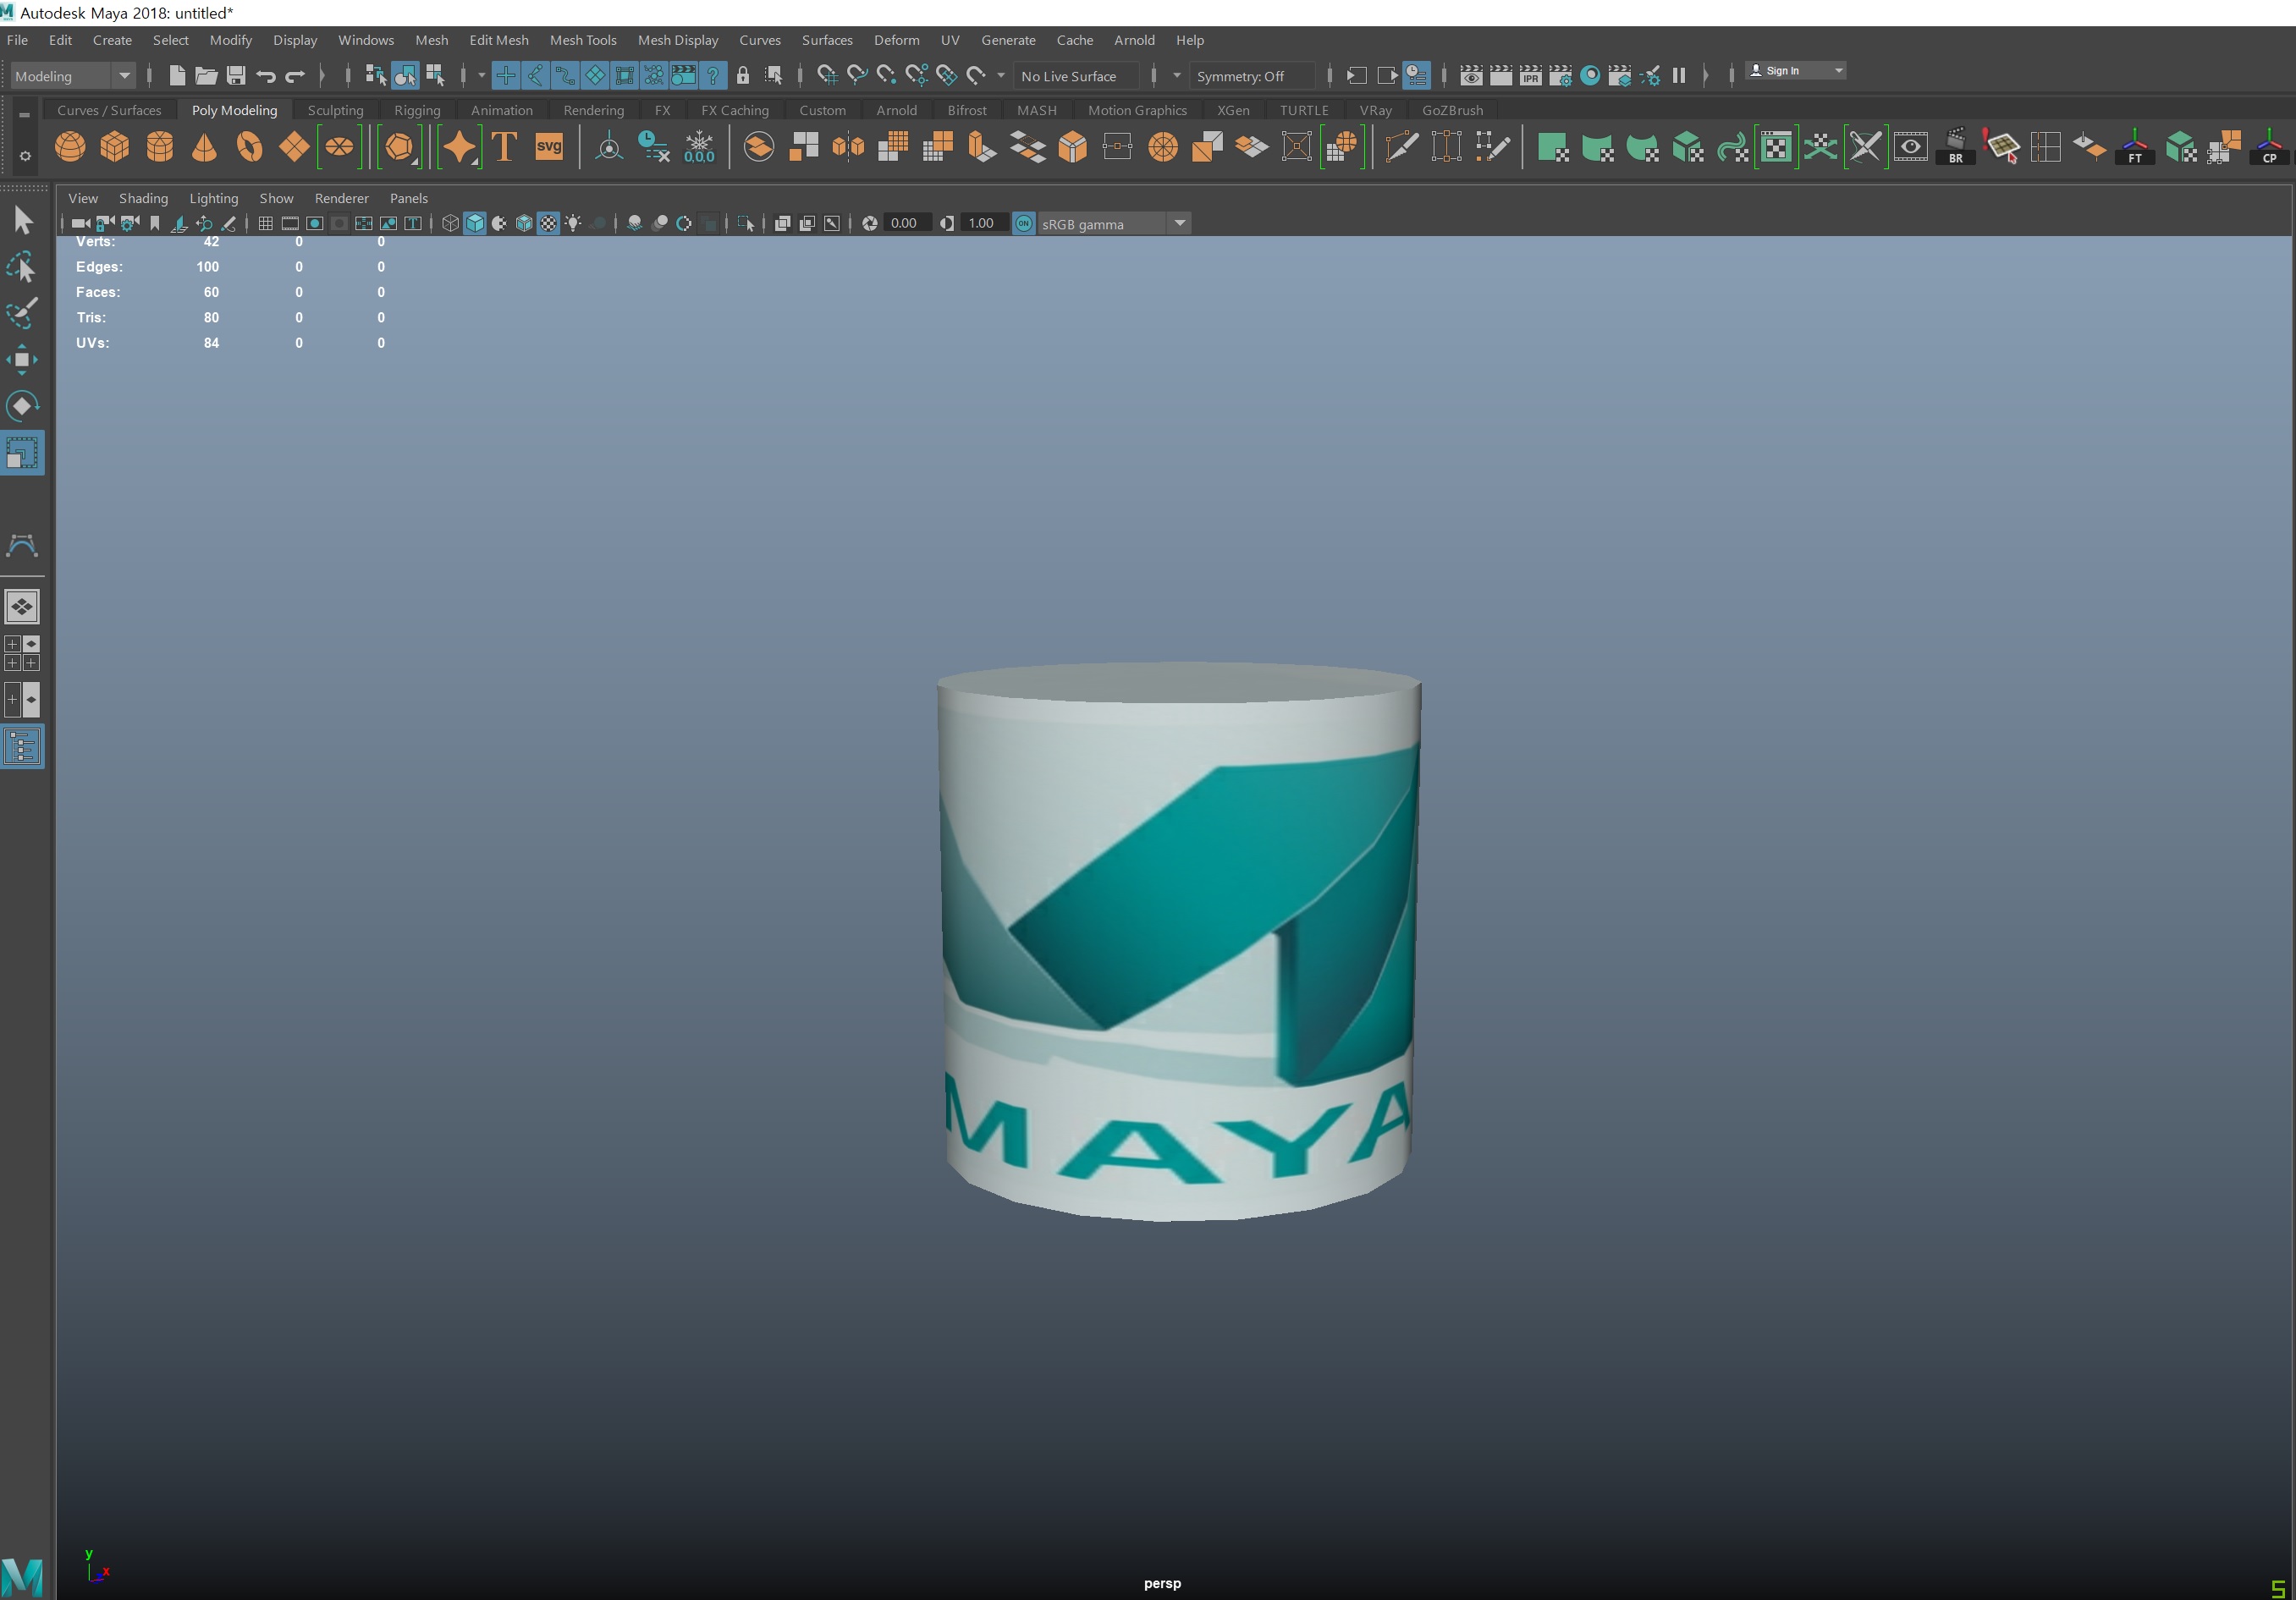Open the No Live Surface field dropdown

[x=1077, y=76]
